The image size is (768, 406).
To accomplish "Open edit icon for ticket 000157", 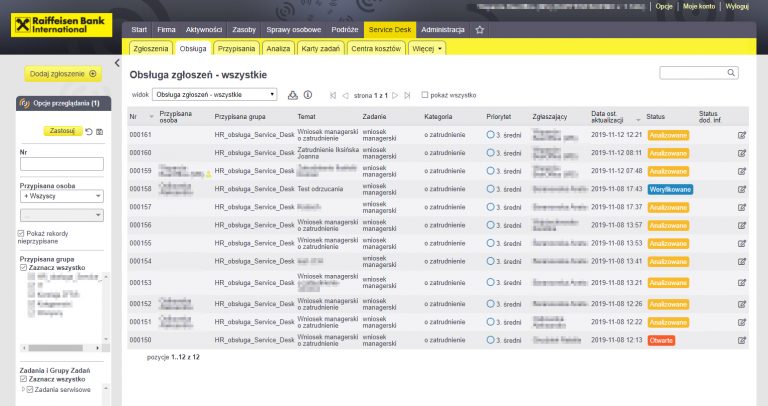I will pyautogui.click(x=742, y=207).
